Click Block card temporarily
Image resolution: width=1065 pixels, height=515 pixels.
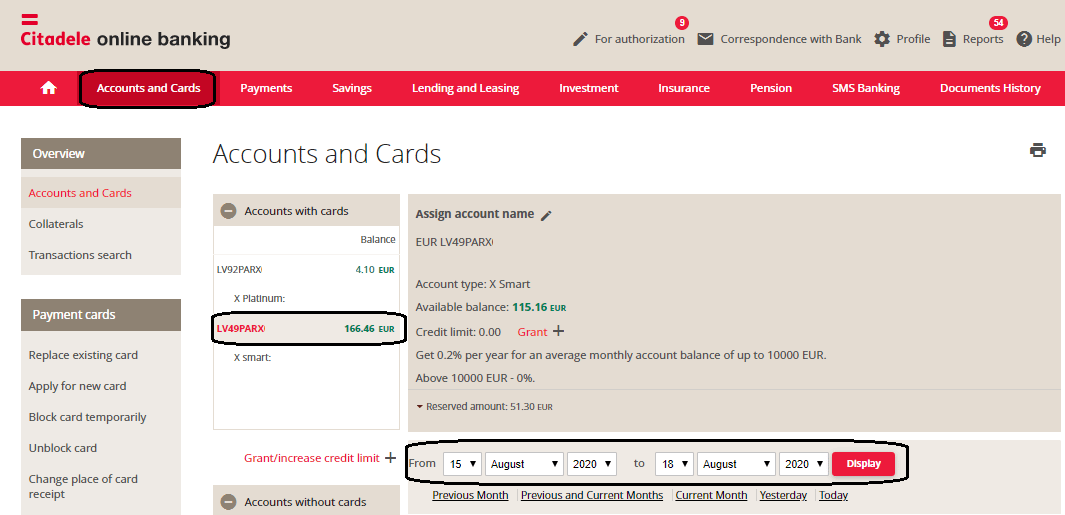point(88,417)
